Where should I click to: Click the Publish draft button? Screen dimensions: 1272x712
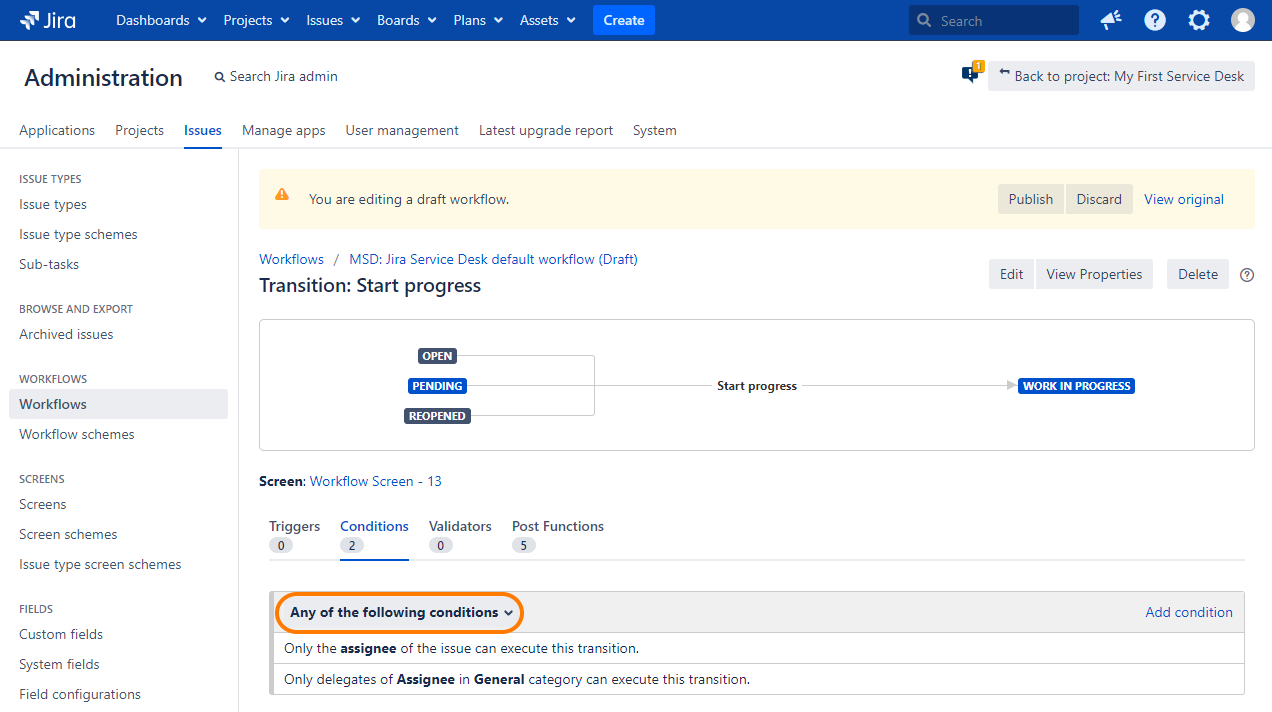[1030, 199]
